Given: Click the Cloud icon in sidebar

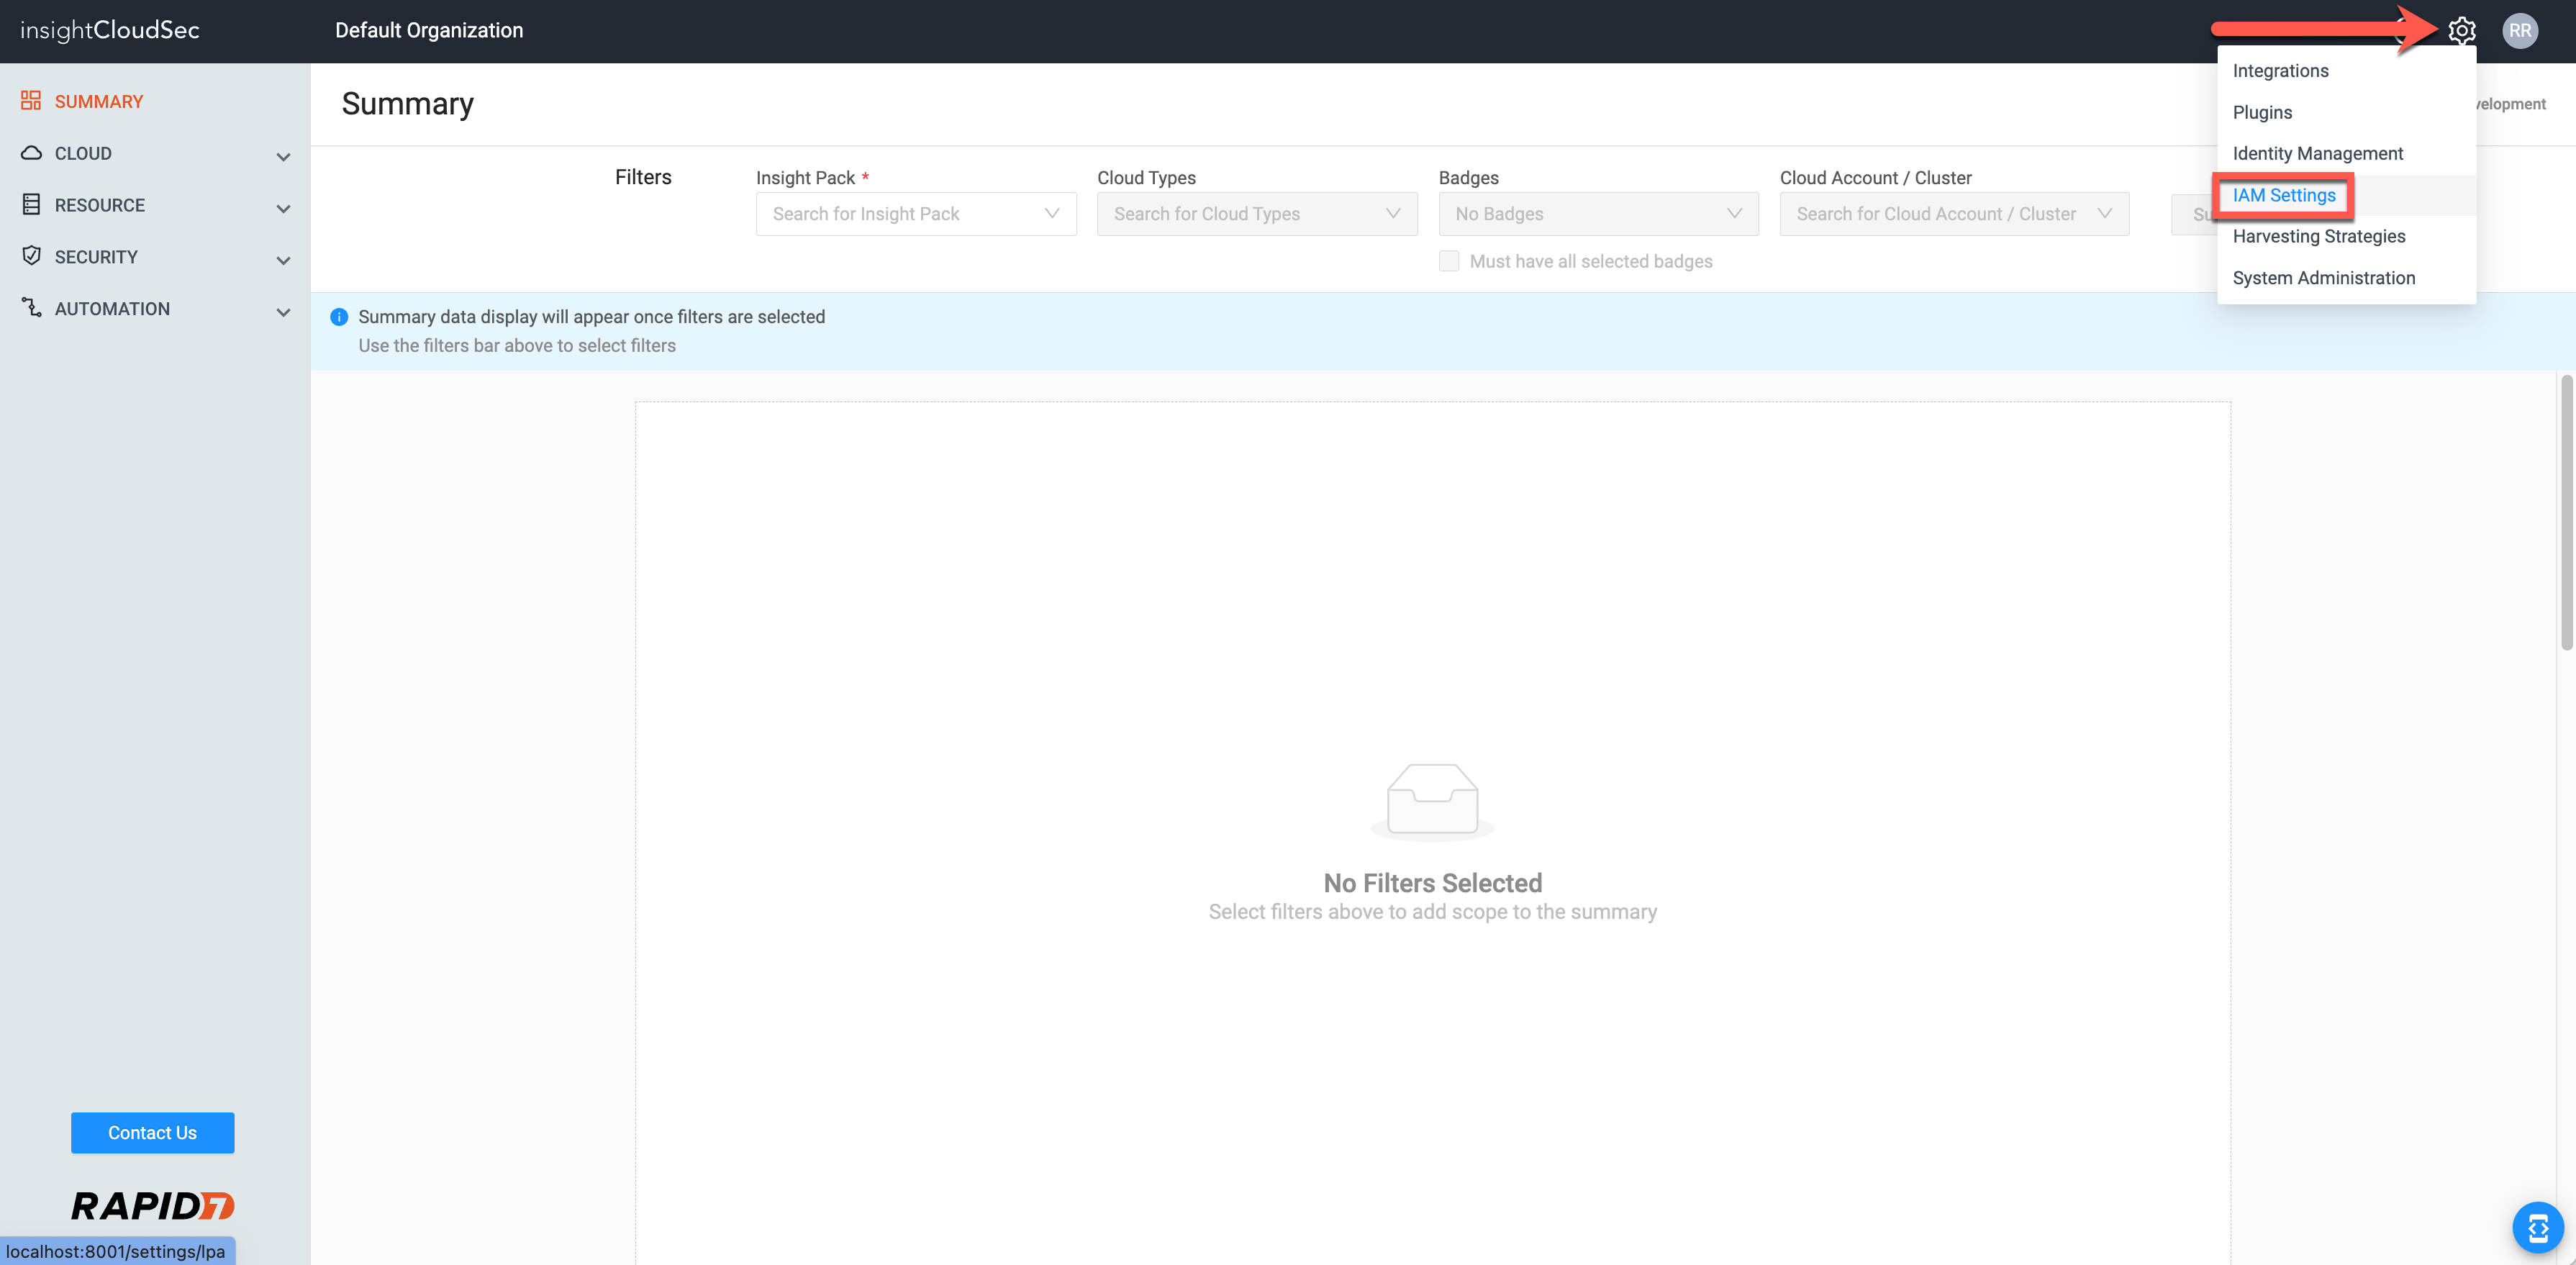Looking at the screenshot, I should point(31,153).
